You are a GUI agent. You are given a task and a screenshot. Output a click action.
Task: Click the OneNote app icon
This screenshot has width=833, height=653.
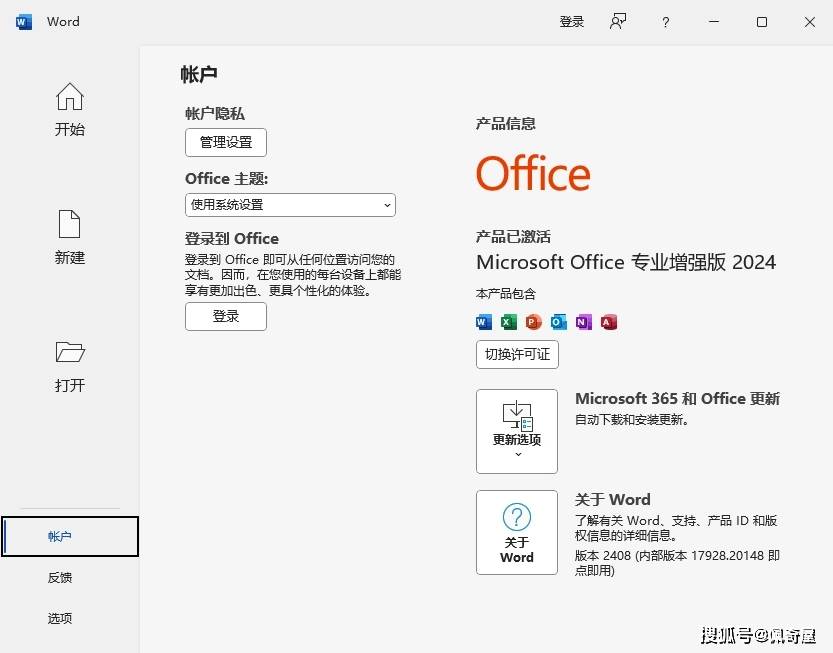[583, 322]
